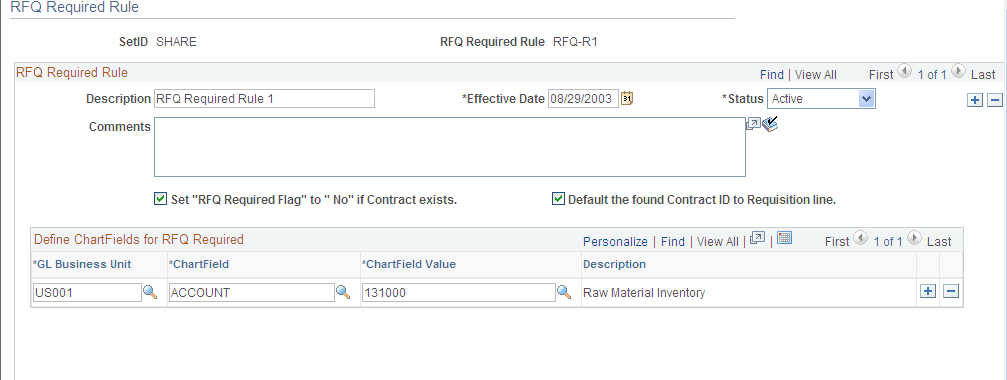Select the RFQ-R1 rule value

(x=575, y=42)
